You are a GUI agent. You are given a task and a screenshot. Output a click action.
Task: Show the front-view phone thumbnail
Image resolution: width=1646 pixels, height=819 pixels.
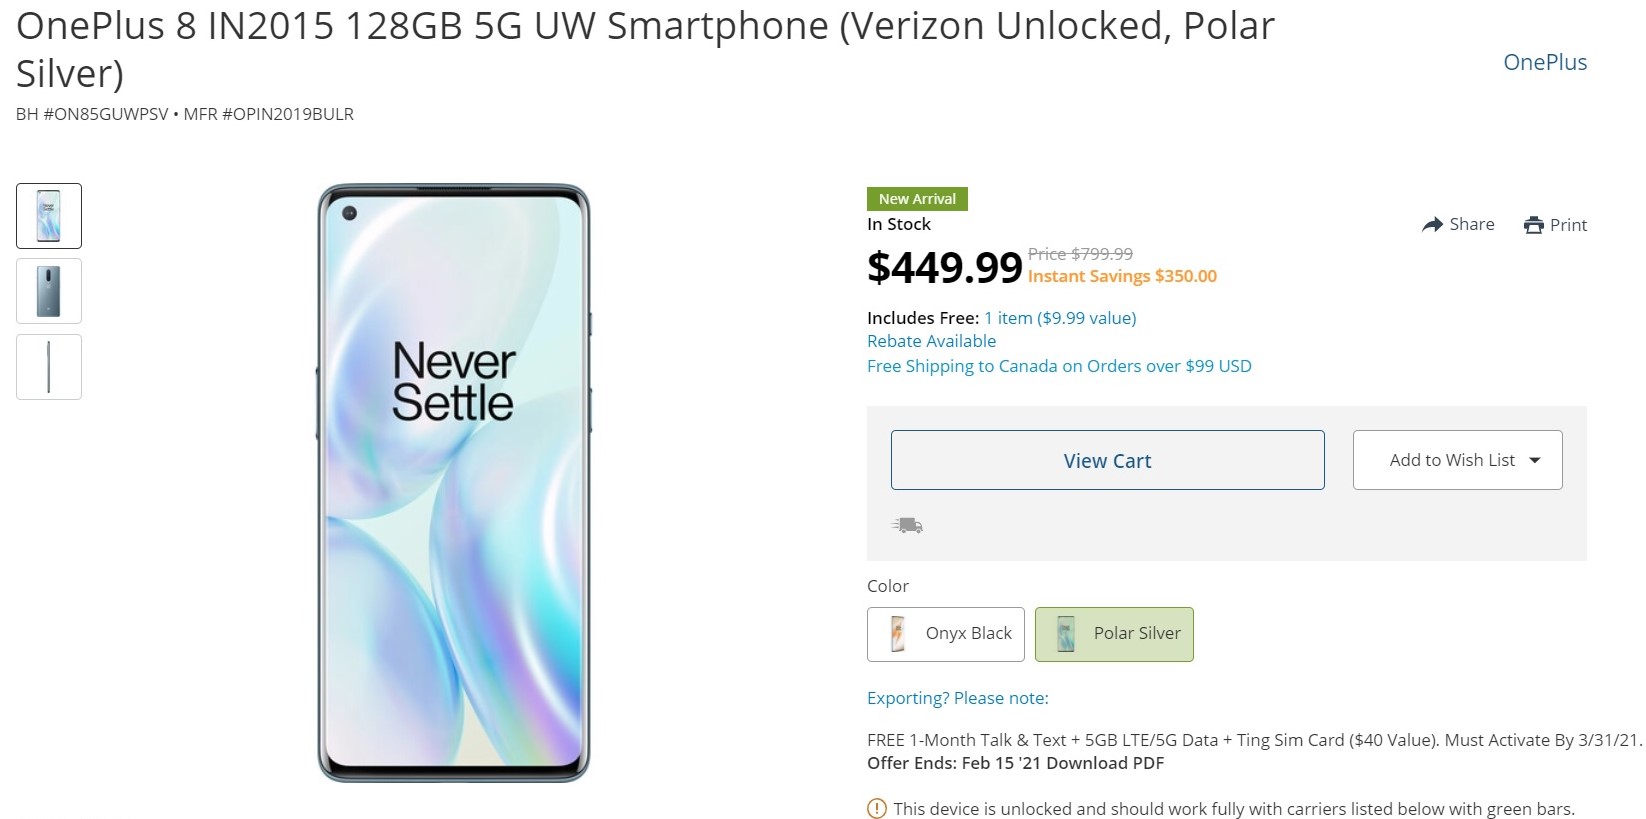coord(49,216)
